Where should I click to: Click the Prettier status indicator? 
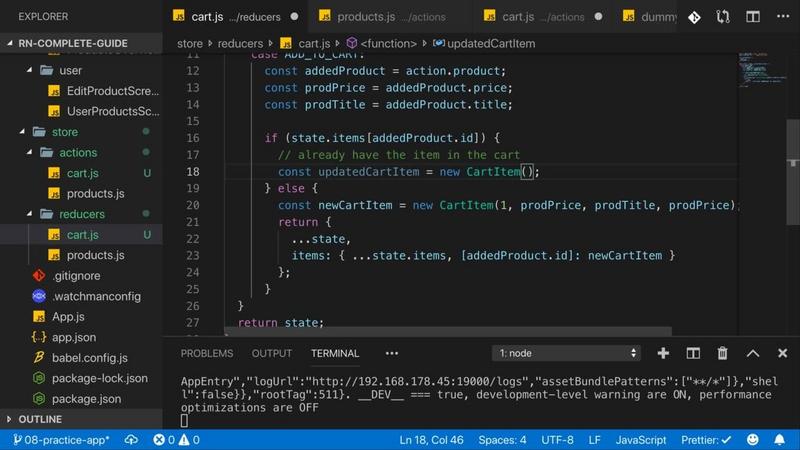706,440
